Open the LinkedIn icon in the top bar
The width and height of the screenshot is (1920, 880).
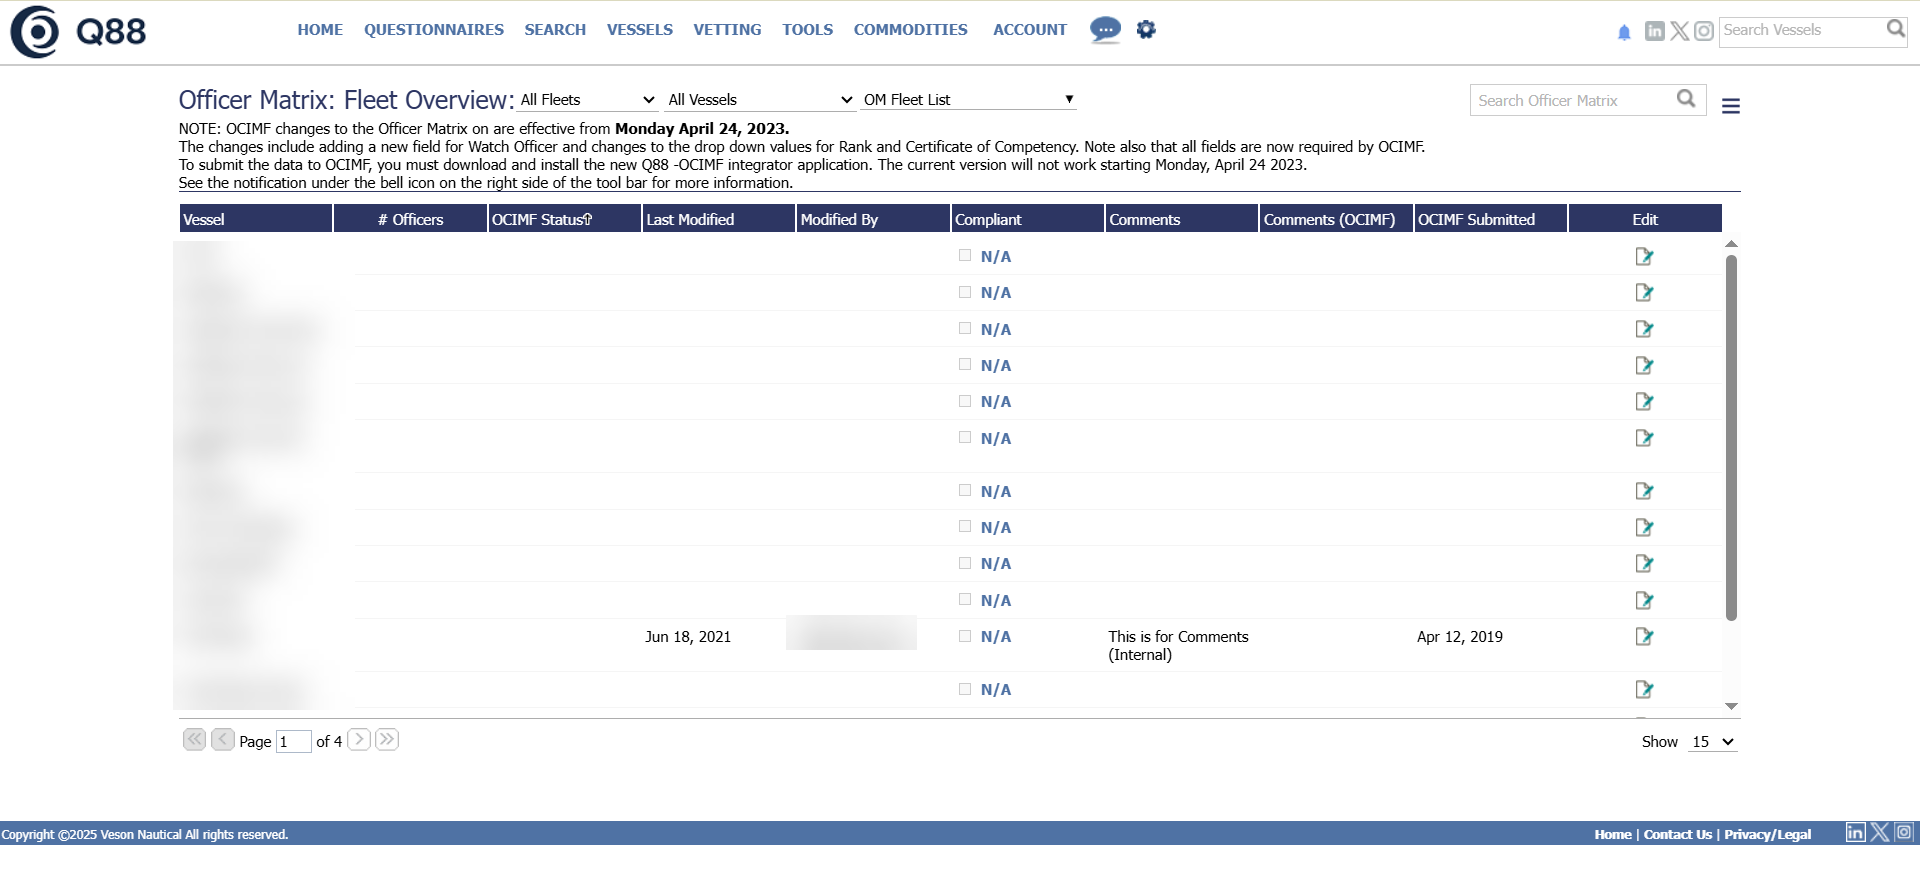(x=1655, y=31)
